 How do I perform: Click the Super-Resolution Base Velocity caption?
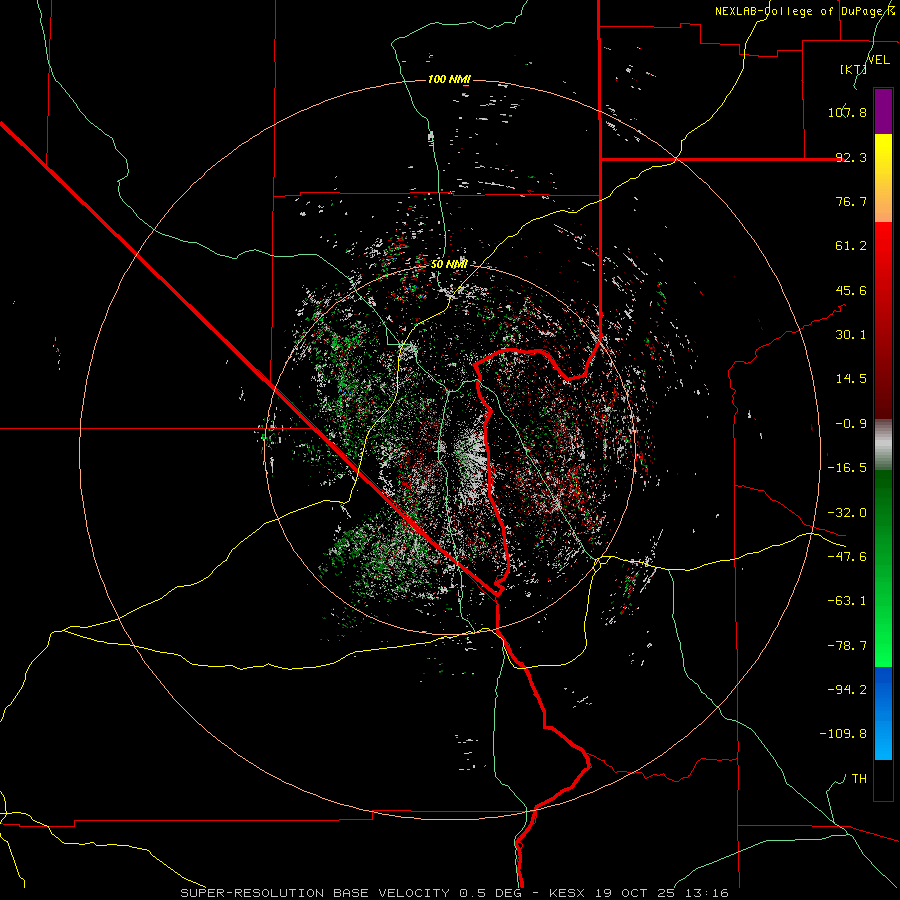(454, 893)
